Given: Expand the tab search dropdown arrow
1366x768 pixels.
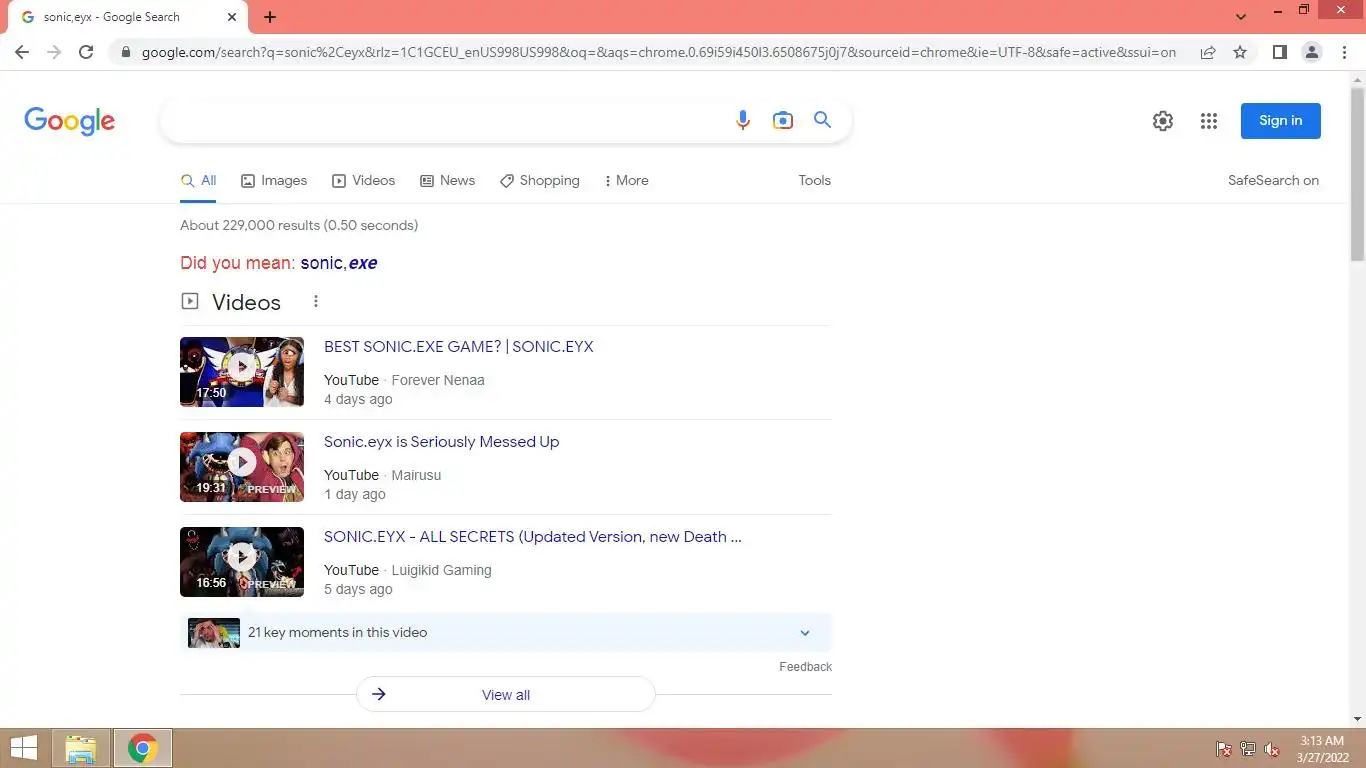Looking at the screenshot, I should [x=1241, y=17].
